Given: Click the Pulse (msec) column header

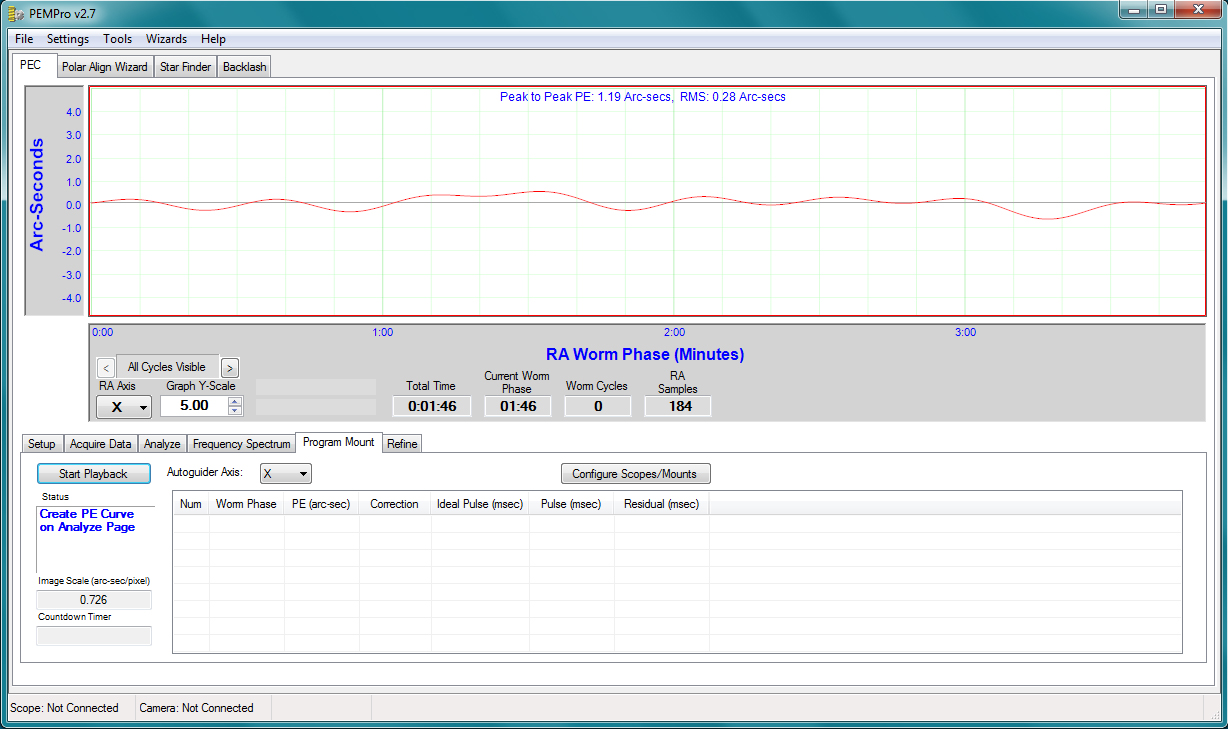Looking at the screenshot, I should [571, 504].
